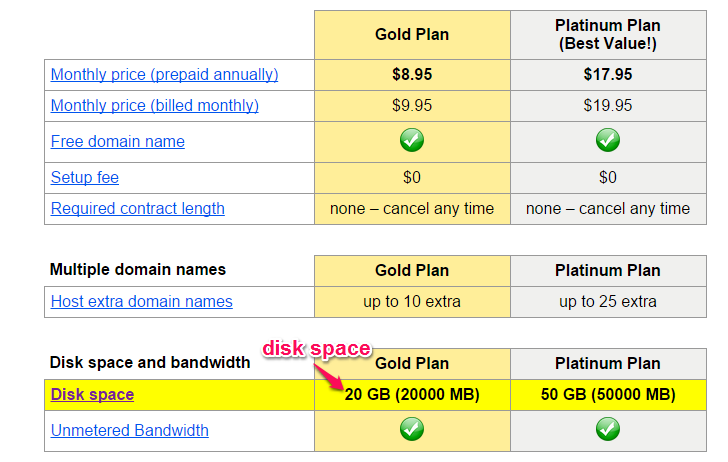Click the pink disk space annotation text
The image size is (728, 462).
click(317, 348)
